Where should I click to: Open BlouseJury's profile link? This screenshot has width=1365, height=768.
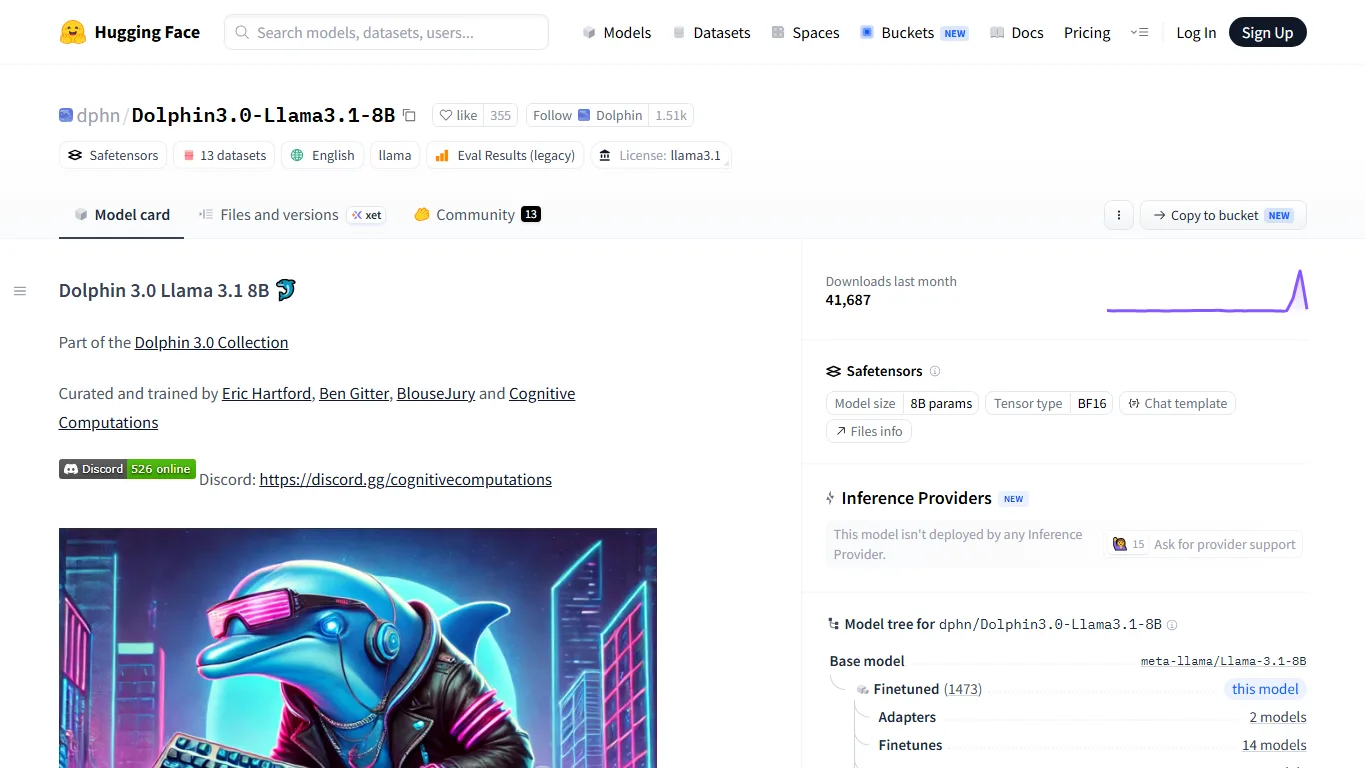[436, 394]
